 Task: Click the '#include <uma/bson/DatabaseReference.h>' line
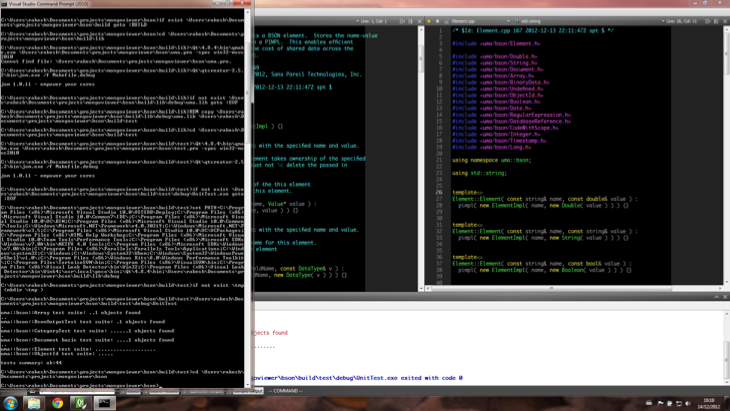click(x=511, y=121)
